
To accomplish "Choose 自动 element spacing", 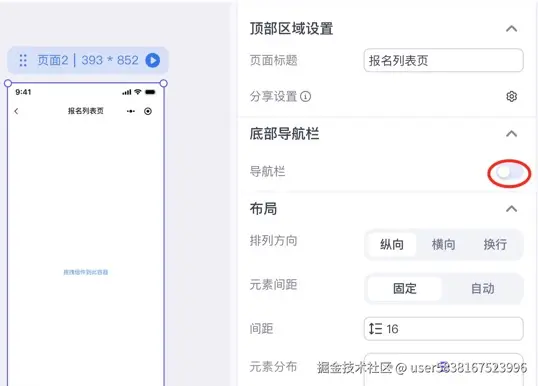I will [482, 288].
